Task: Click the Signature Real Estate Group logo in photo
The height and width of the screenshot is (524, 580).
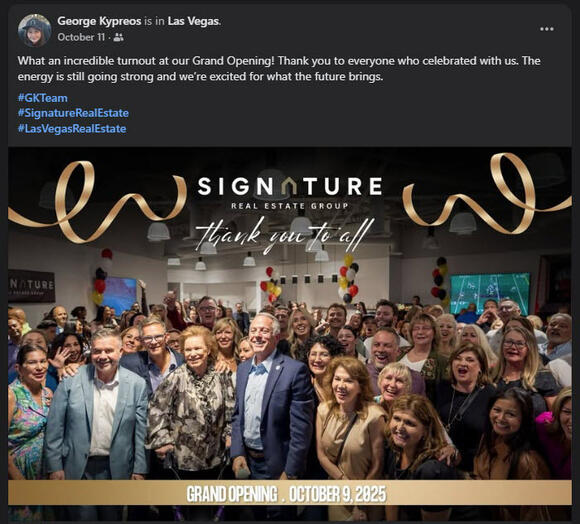Action: 290,192
